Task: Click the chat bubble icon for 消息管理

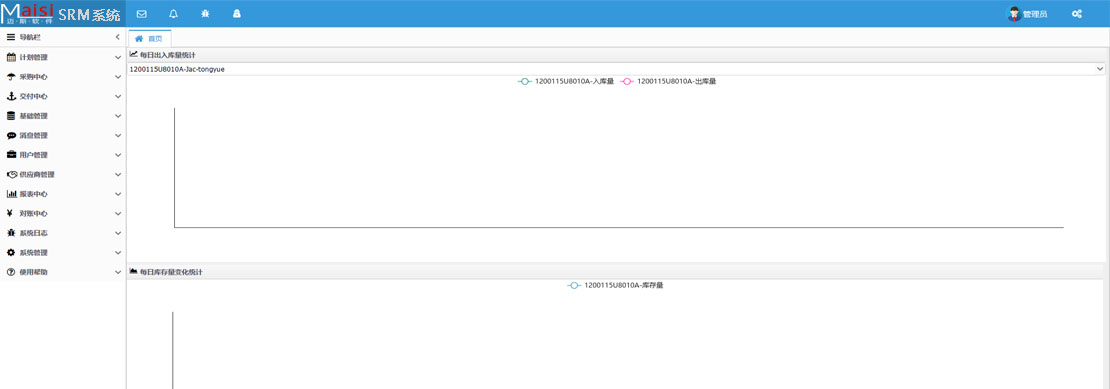Action: tap(11, 135)
